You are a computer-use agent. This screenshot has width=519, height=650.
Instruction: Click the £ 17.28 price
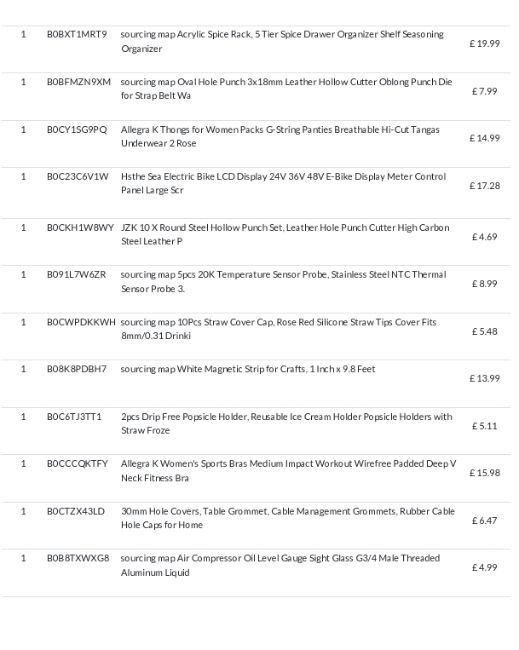pos(485,185)
